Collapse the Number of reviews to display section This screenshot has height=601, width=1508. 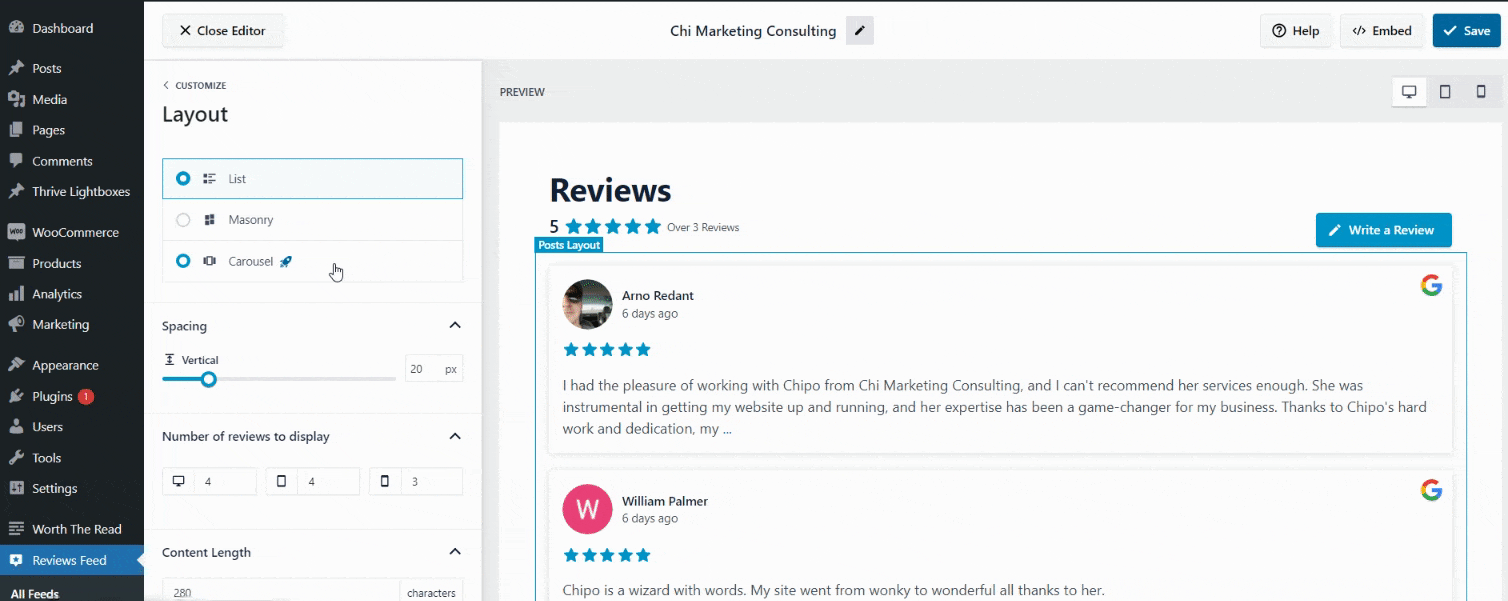pos(455,436)
